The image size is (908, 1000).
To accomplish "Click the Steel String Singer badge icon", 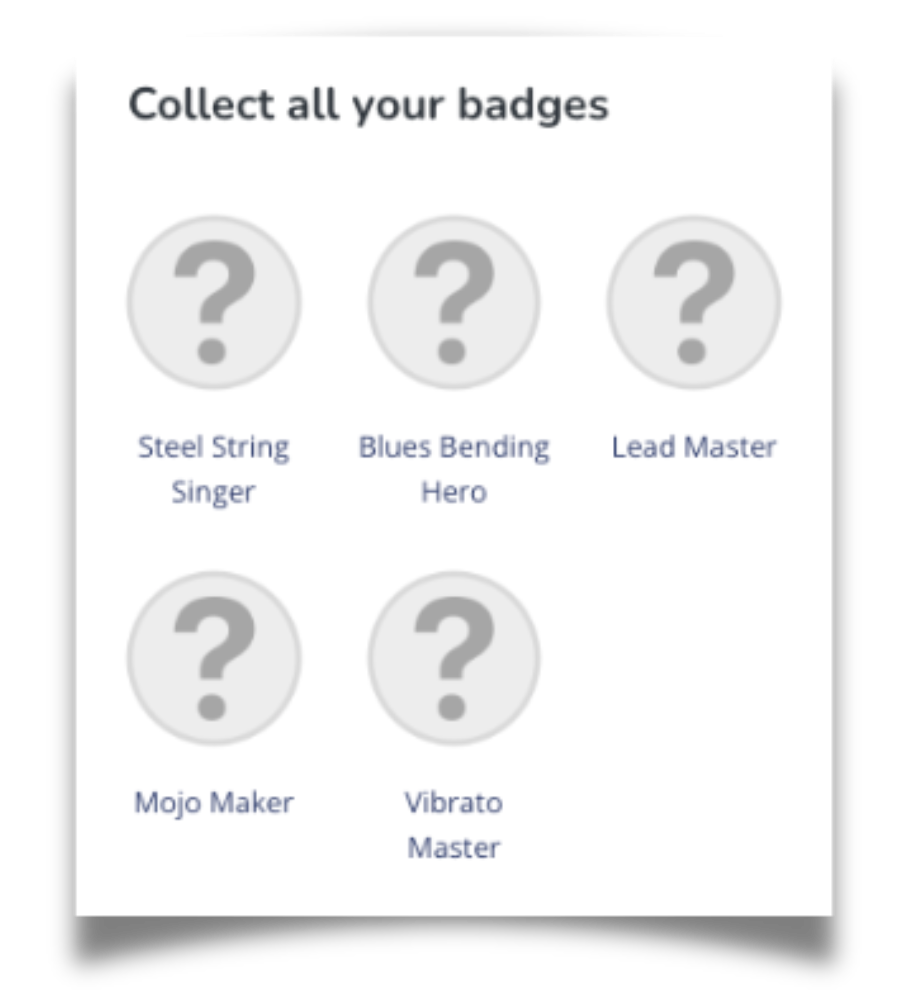I will coord(213,303).
